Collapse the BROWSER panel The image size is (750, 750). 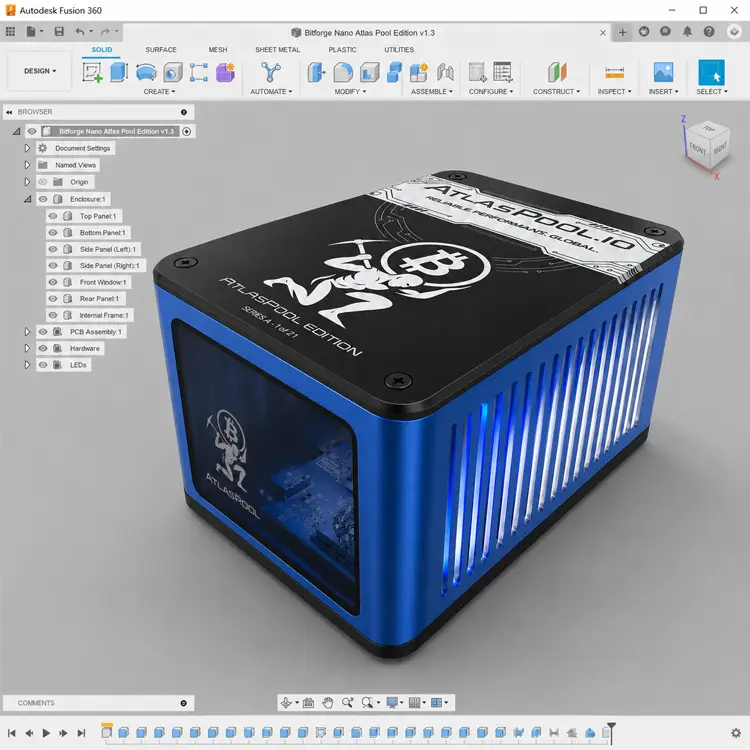tap(9, 112)
